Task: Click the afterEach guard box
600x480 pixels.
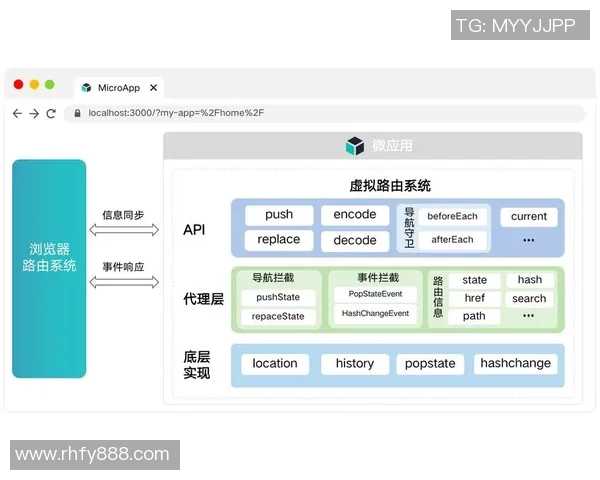Action: pyautogui.click(x=452, y=240)
